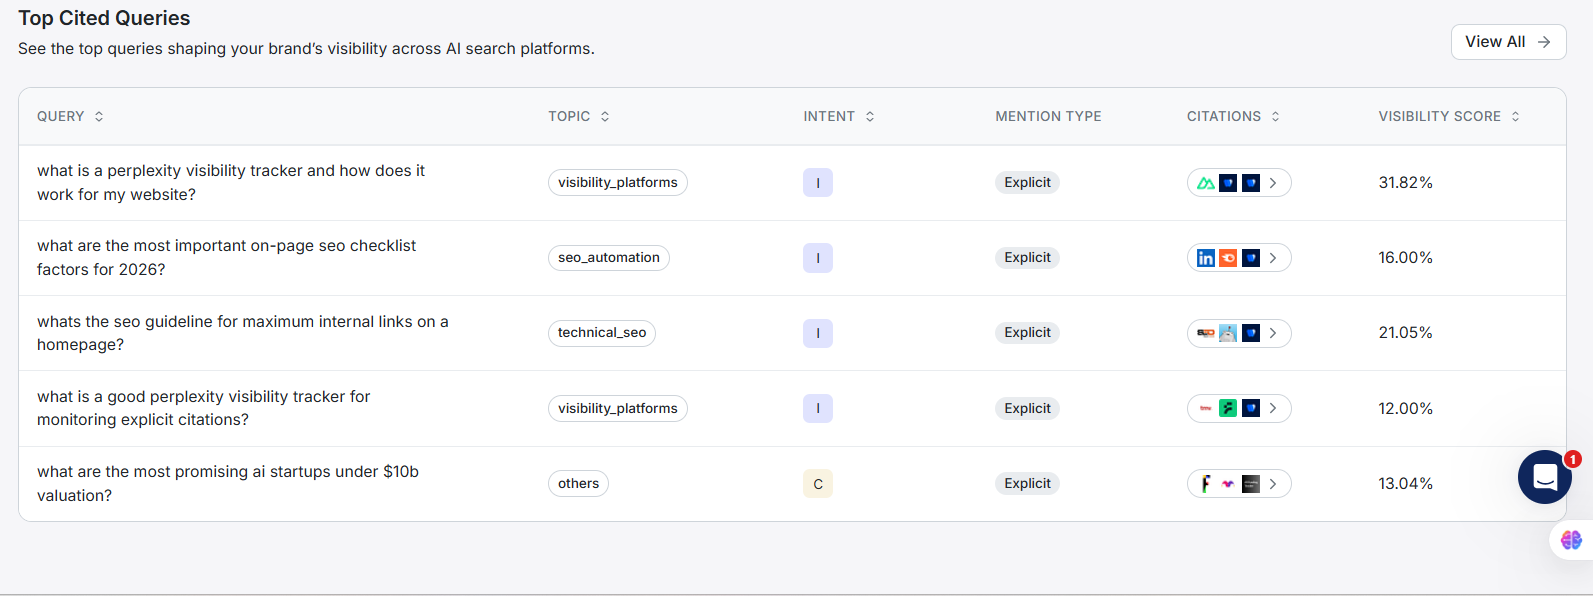The image size is (1593, 596).
Task: Click the green mountain citation icon in first row
Action: [1206, 183]
